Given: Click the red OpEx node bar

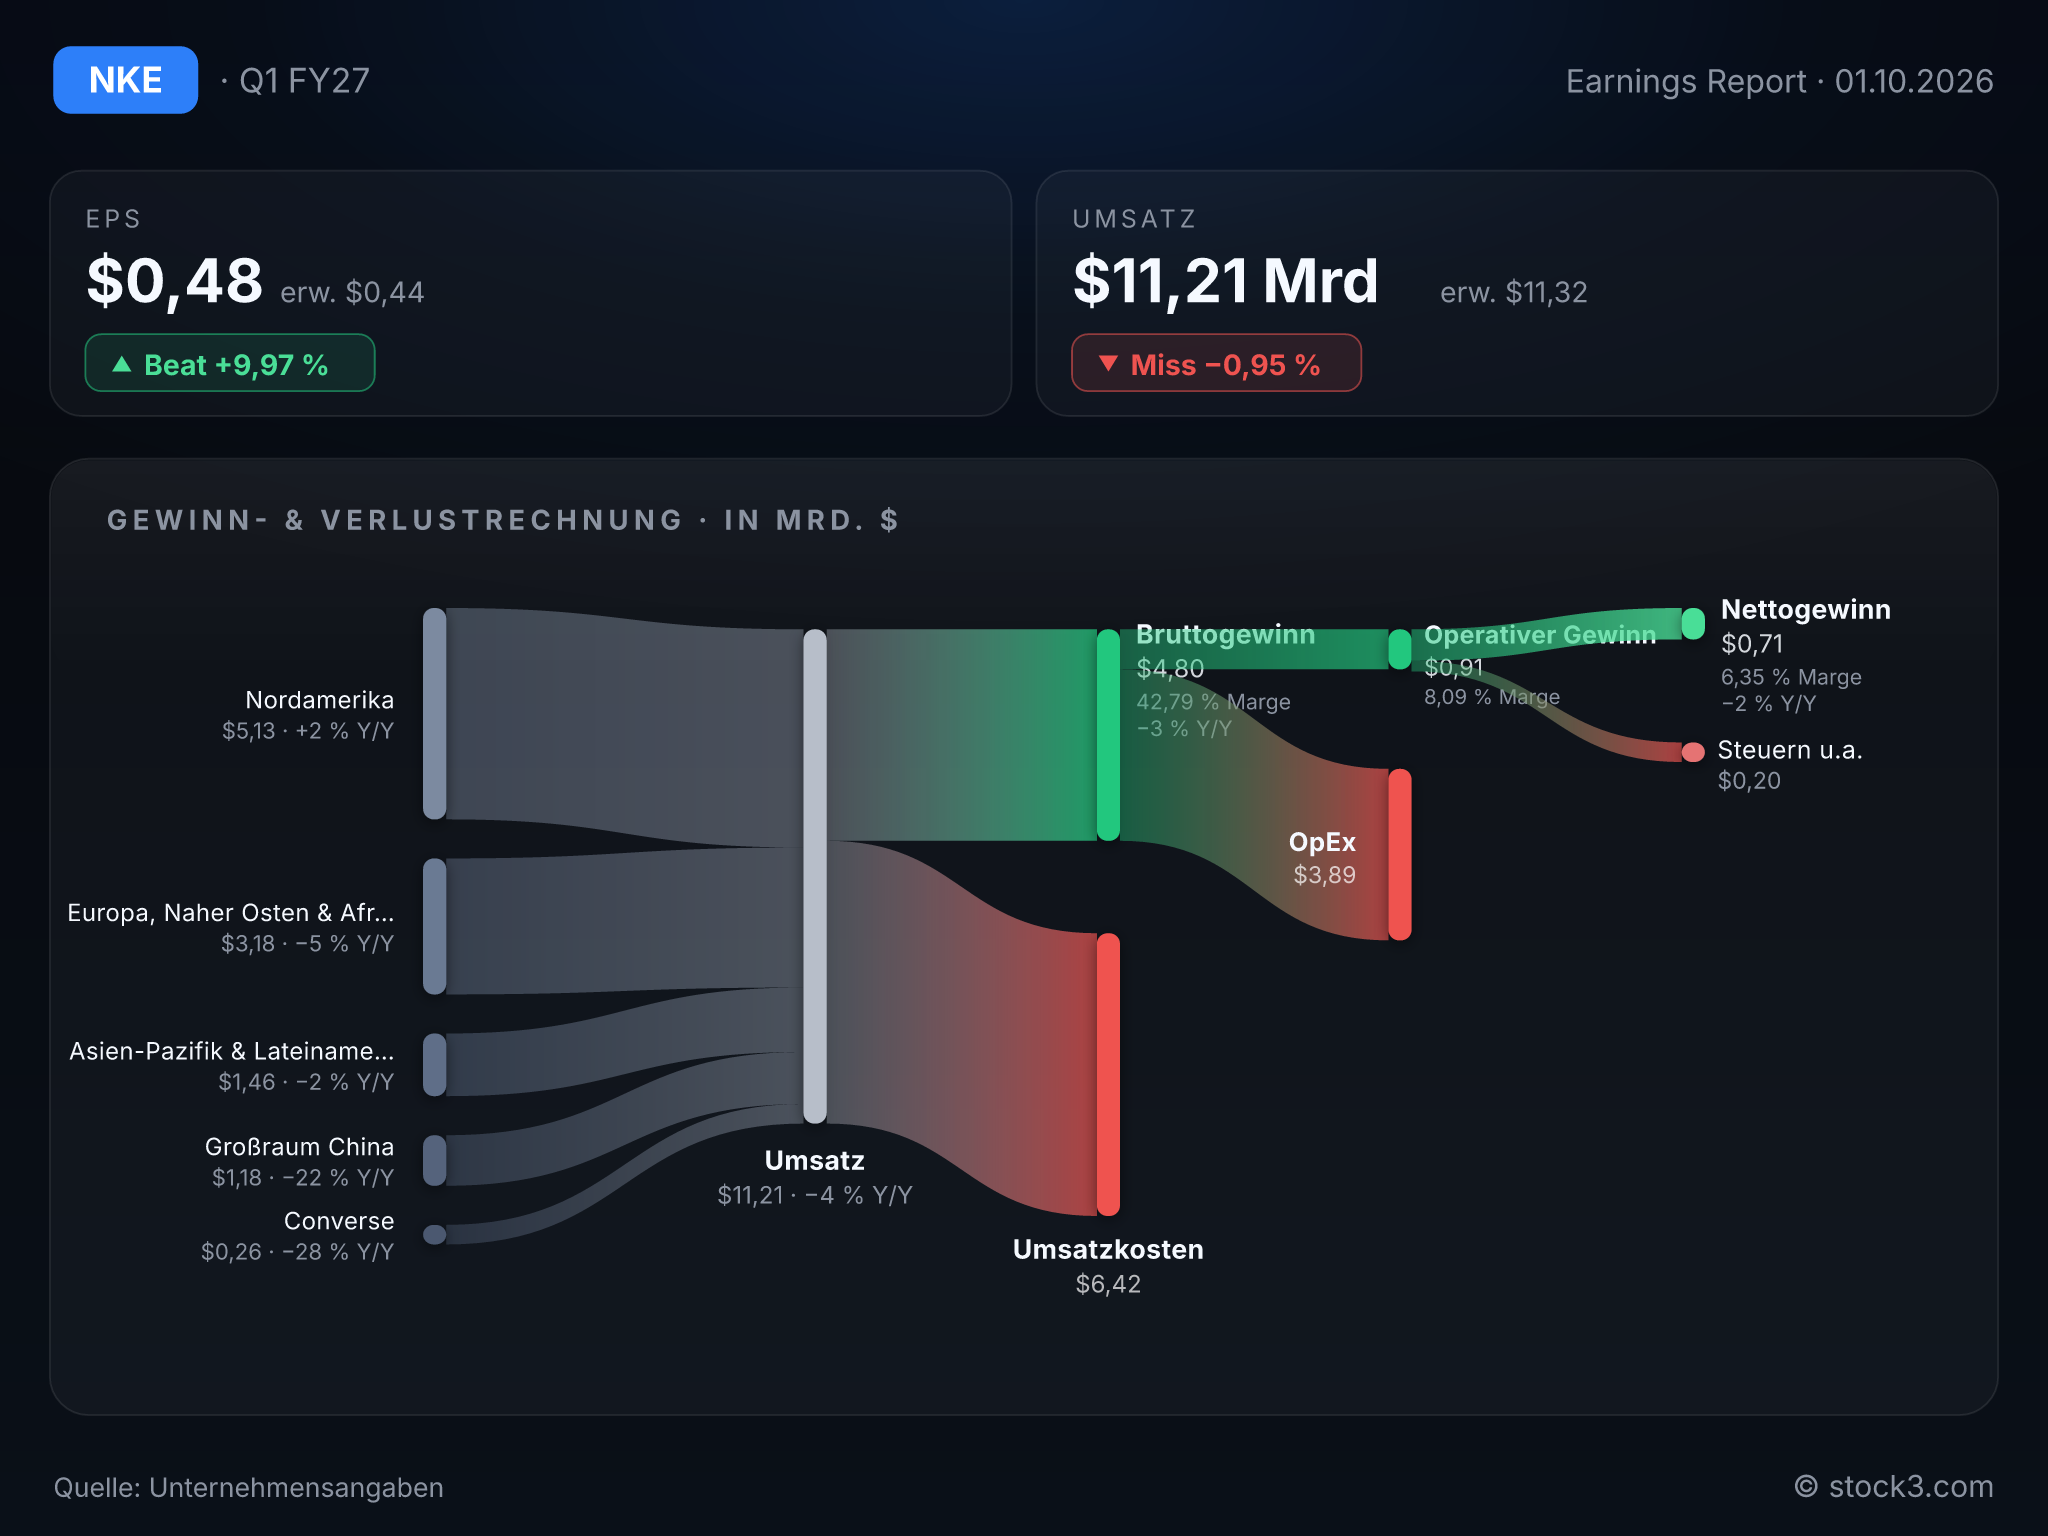Looking at the screenshot, I should click(1400, 854).
